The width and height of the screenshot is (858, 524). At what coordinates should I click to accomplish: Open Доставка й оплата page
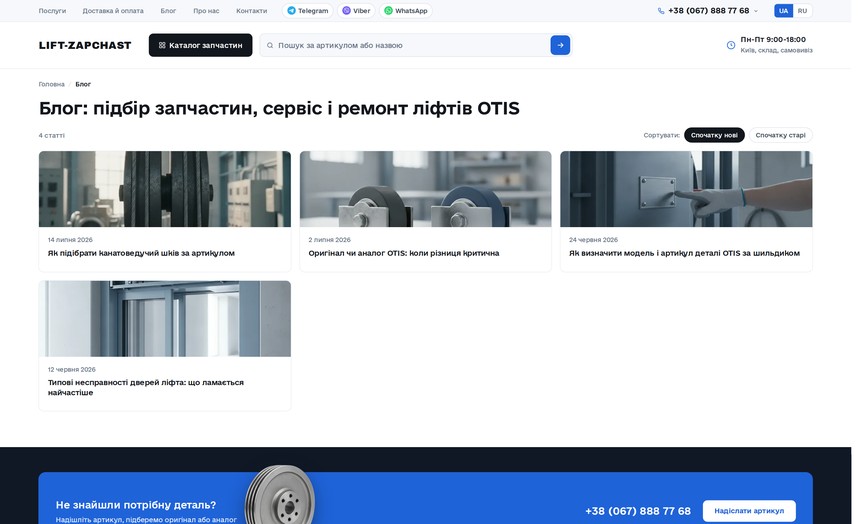click(113, 11)
